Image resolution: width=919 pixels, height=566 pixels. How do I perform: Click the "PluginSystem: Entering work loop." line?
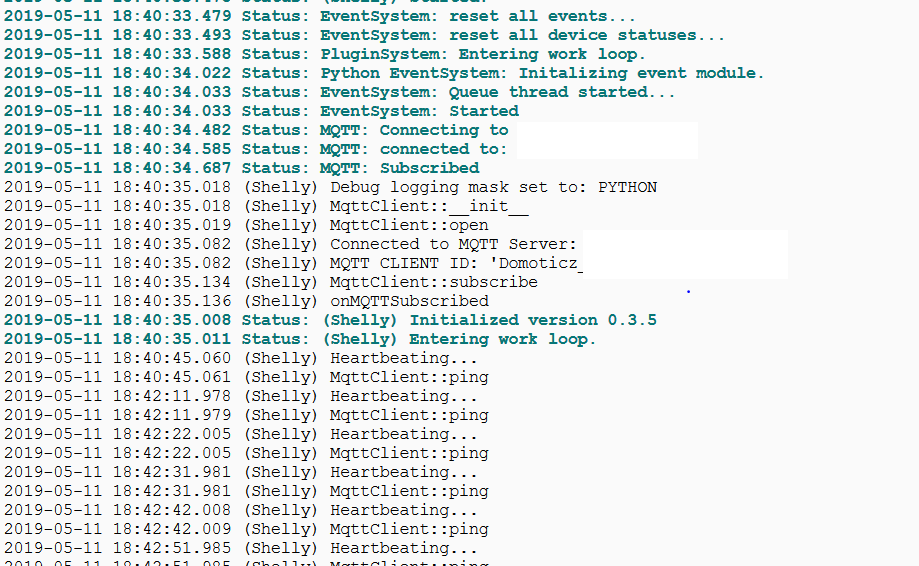[324, 54]
